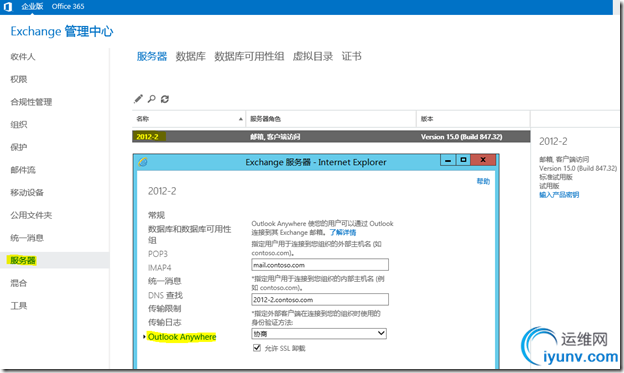
Task: Open 保护 in left navigation
Action: 19,147
